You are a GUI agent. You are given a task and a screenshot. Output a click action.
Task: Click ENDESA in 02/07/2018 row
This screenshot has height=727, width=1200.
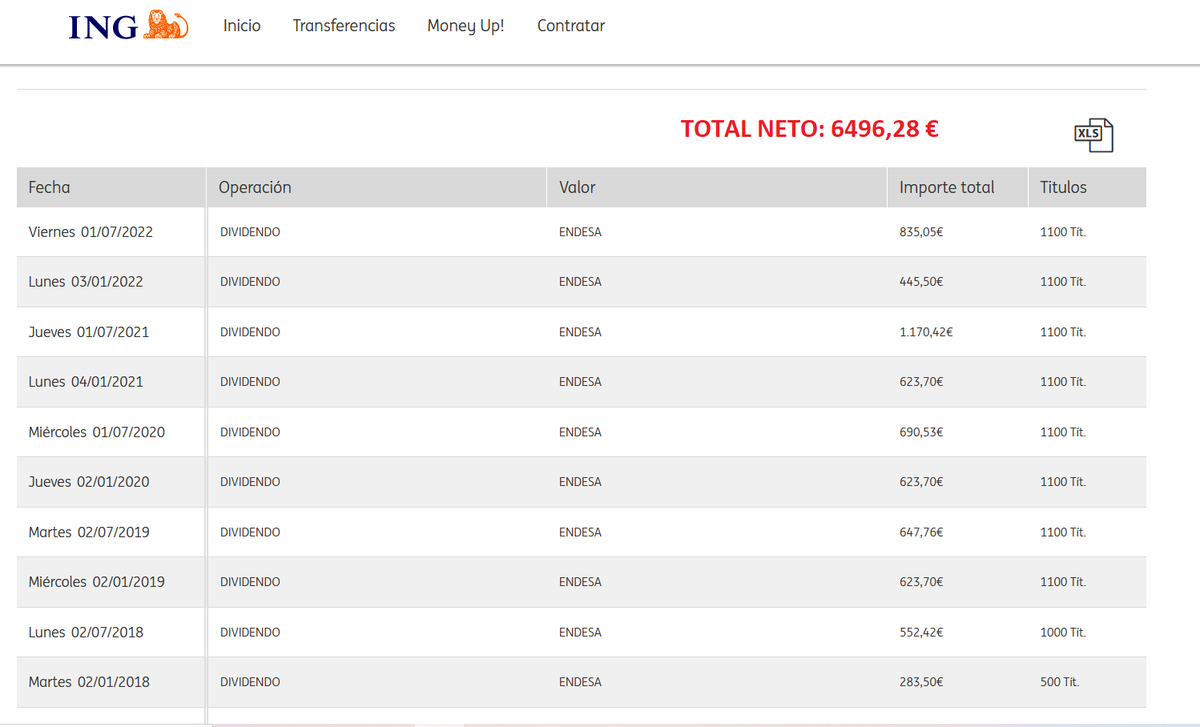(x=580, y=632)
